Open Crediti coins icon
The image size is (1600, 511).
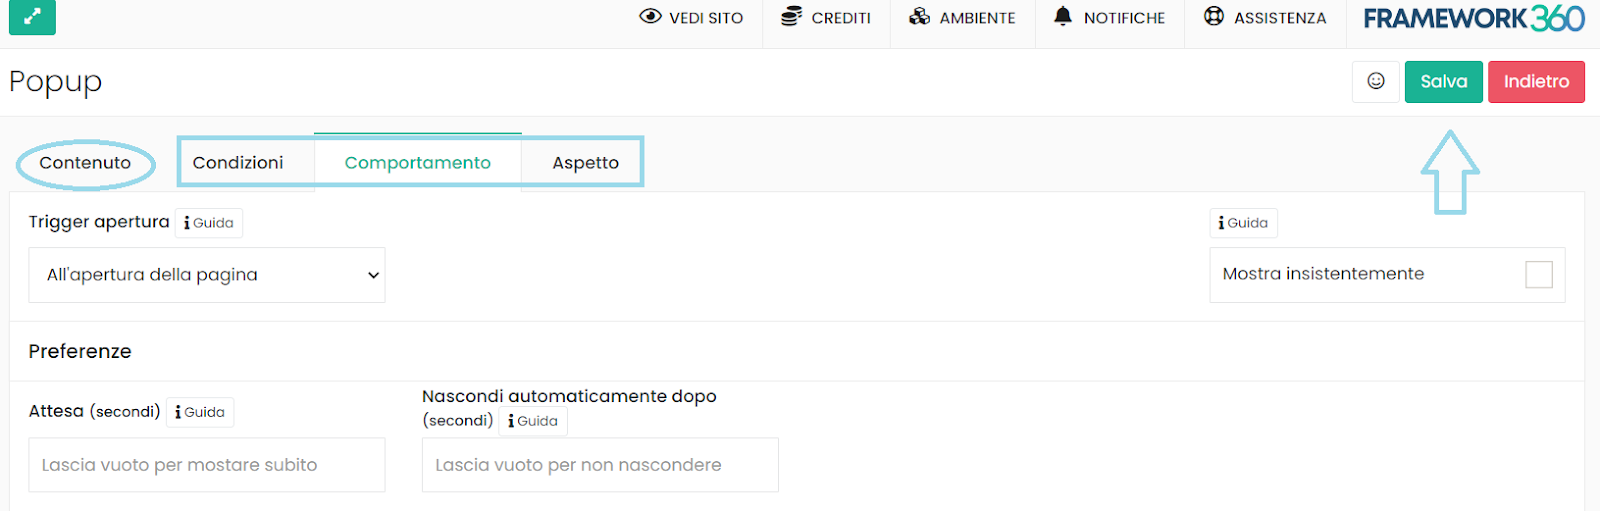click(x=791, y=16)
